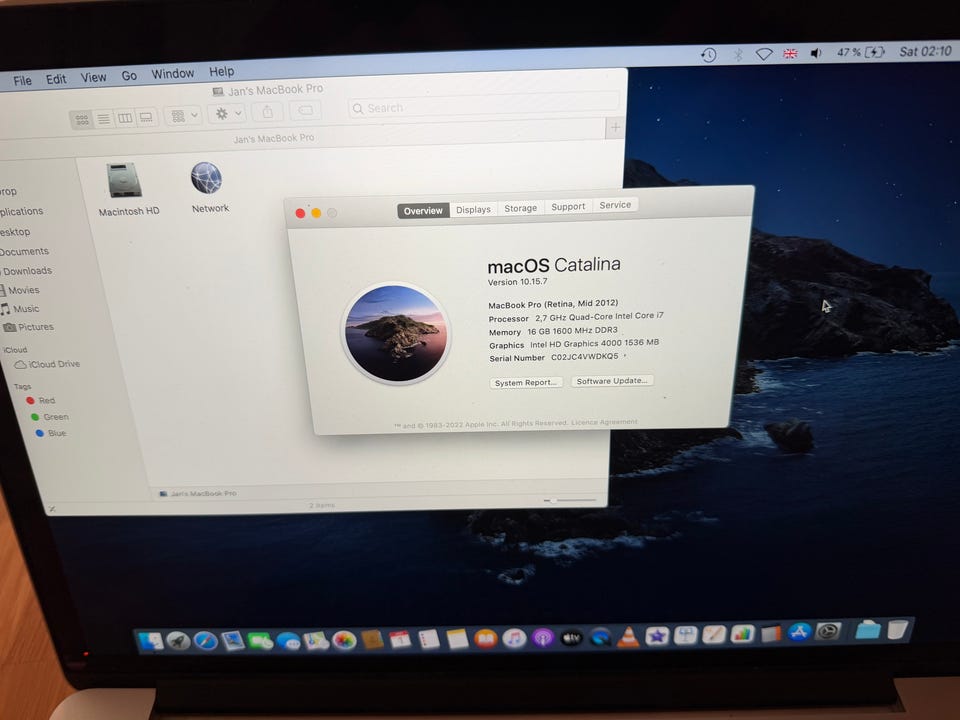Switch Finder to gallery view

(x=146, y=117)
